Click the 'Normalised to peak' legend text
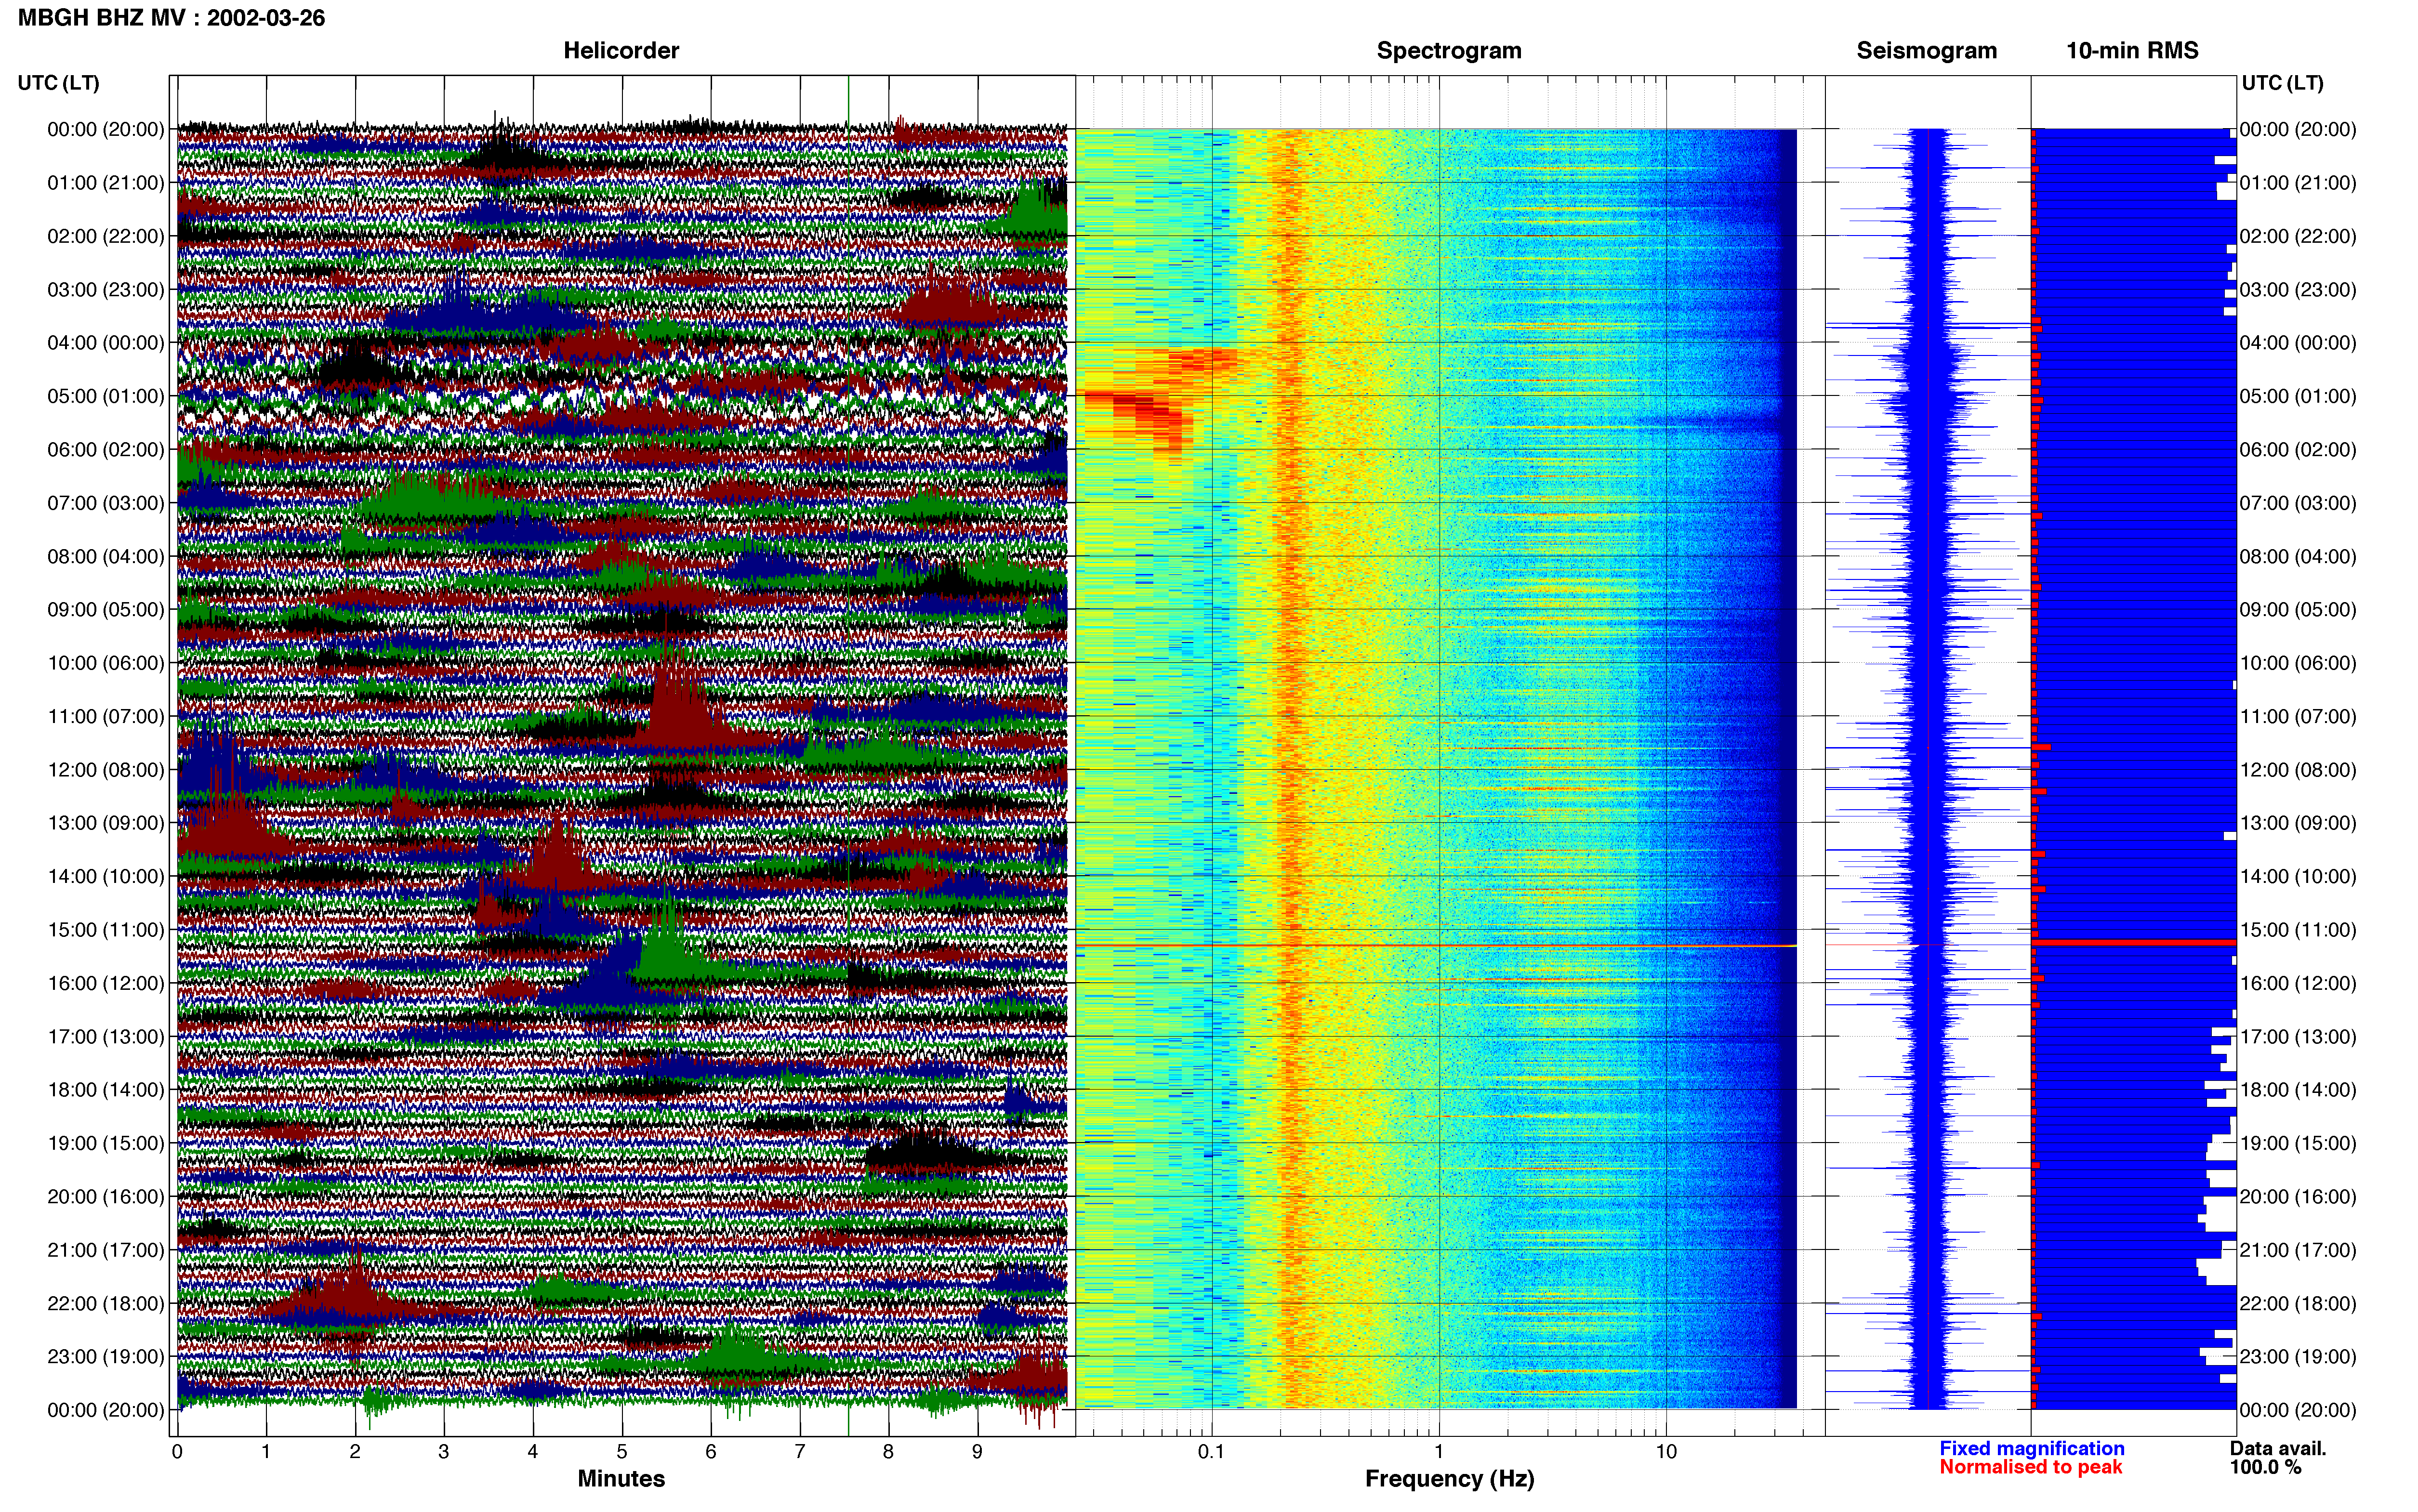 [2030, 1468]
